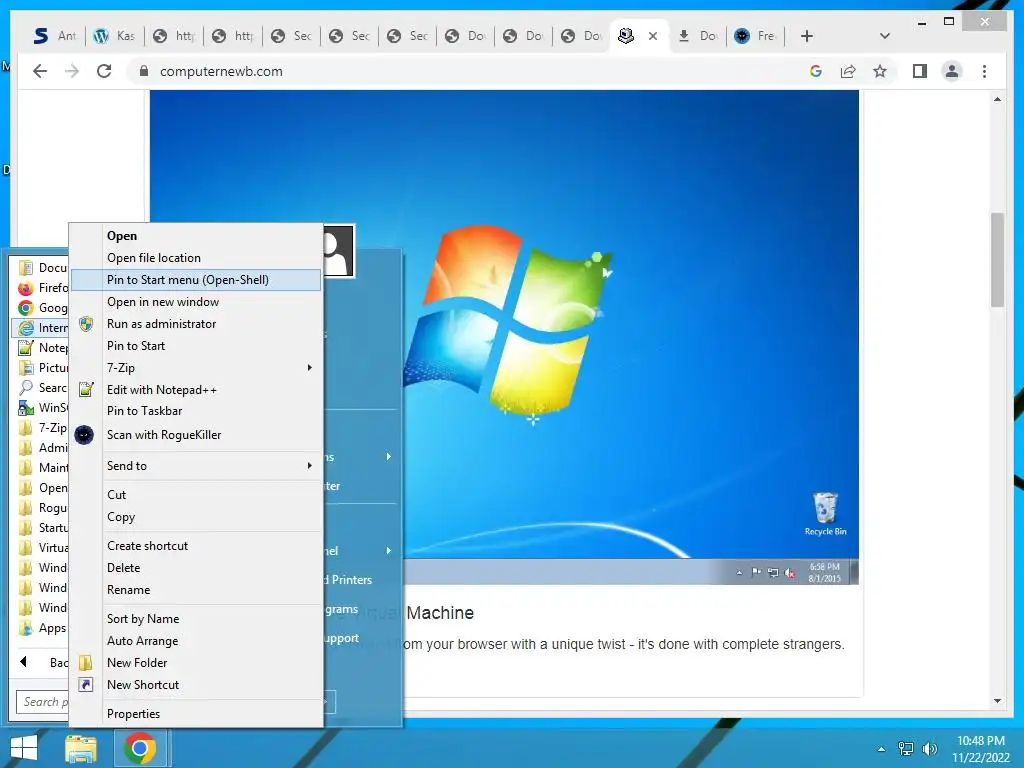Show hidden tray icons arrow
This screenshot has height=768, width=1024.
coord(882,749)
